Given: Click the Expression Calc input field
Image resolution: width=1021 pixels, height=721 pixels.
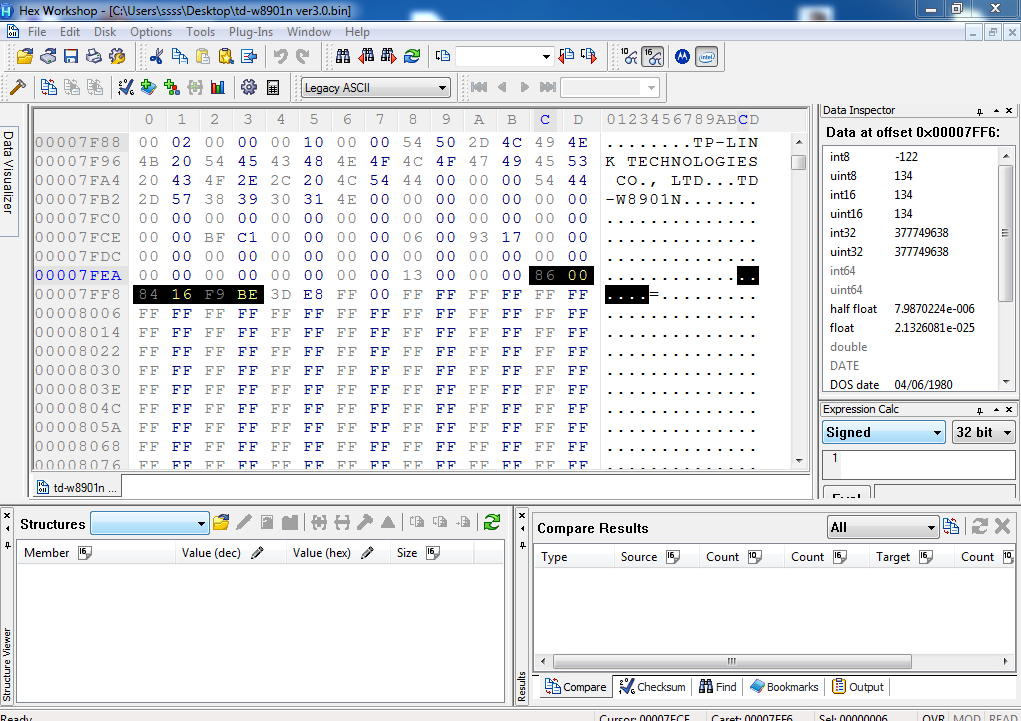Looking at the screenshot, I should click(918, 464).
